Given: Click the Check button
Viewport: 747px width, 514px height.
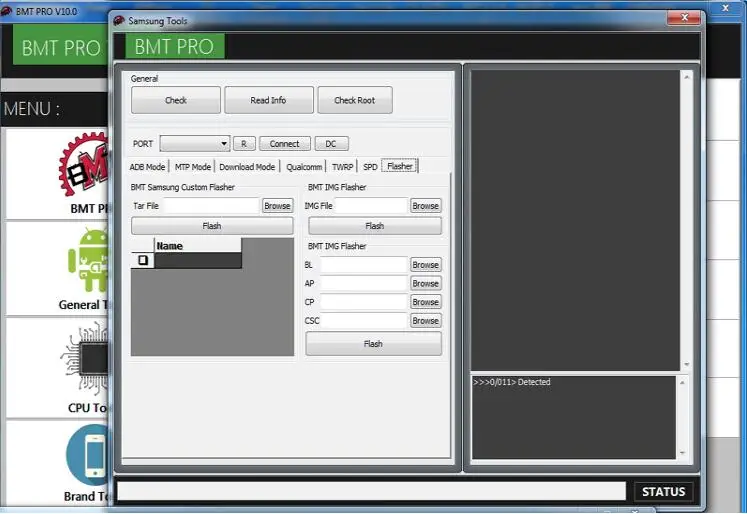Looking at the screenshot, I should click(176, 100).
